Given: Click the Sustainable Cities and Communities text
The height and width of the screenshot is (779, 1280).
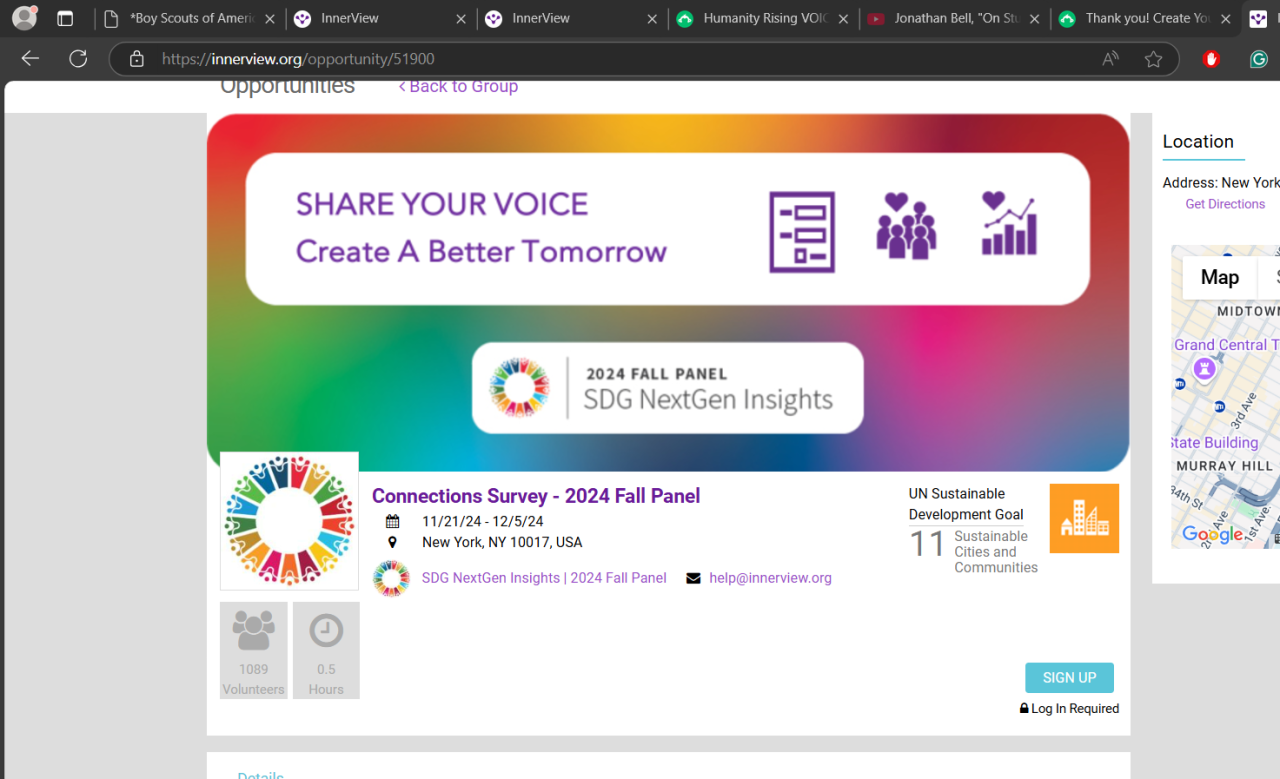Looking at the screenshot, I should tap(996, 552).
